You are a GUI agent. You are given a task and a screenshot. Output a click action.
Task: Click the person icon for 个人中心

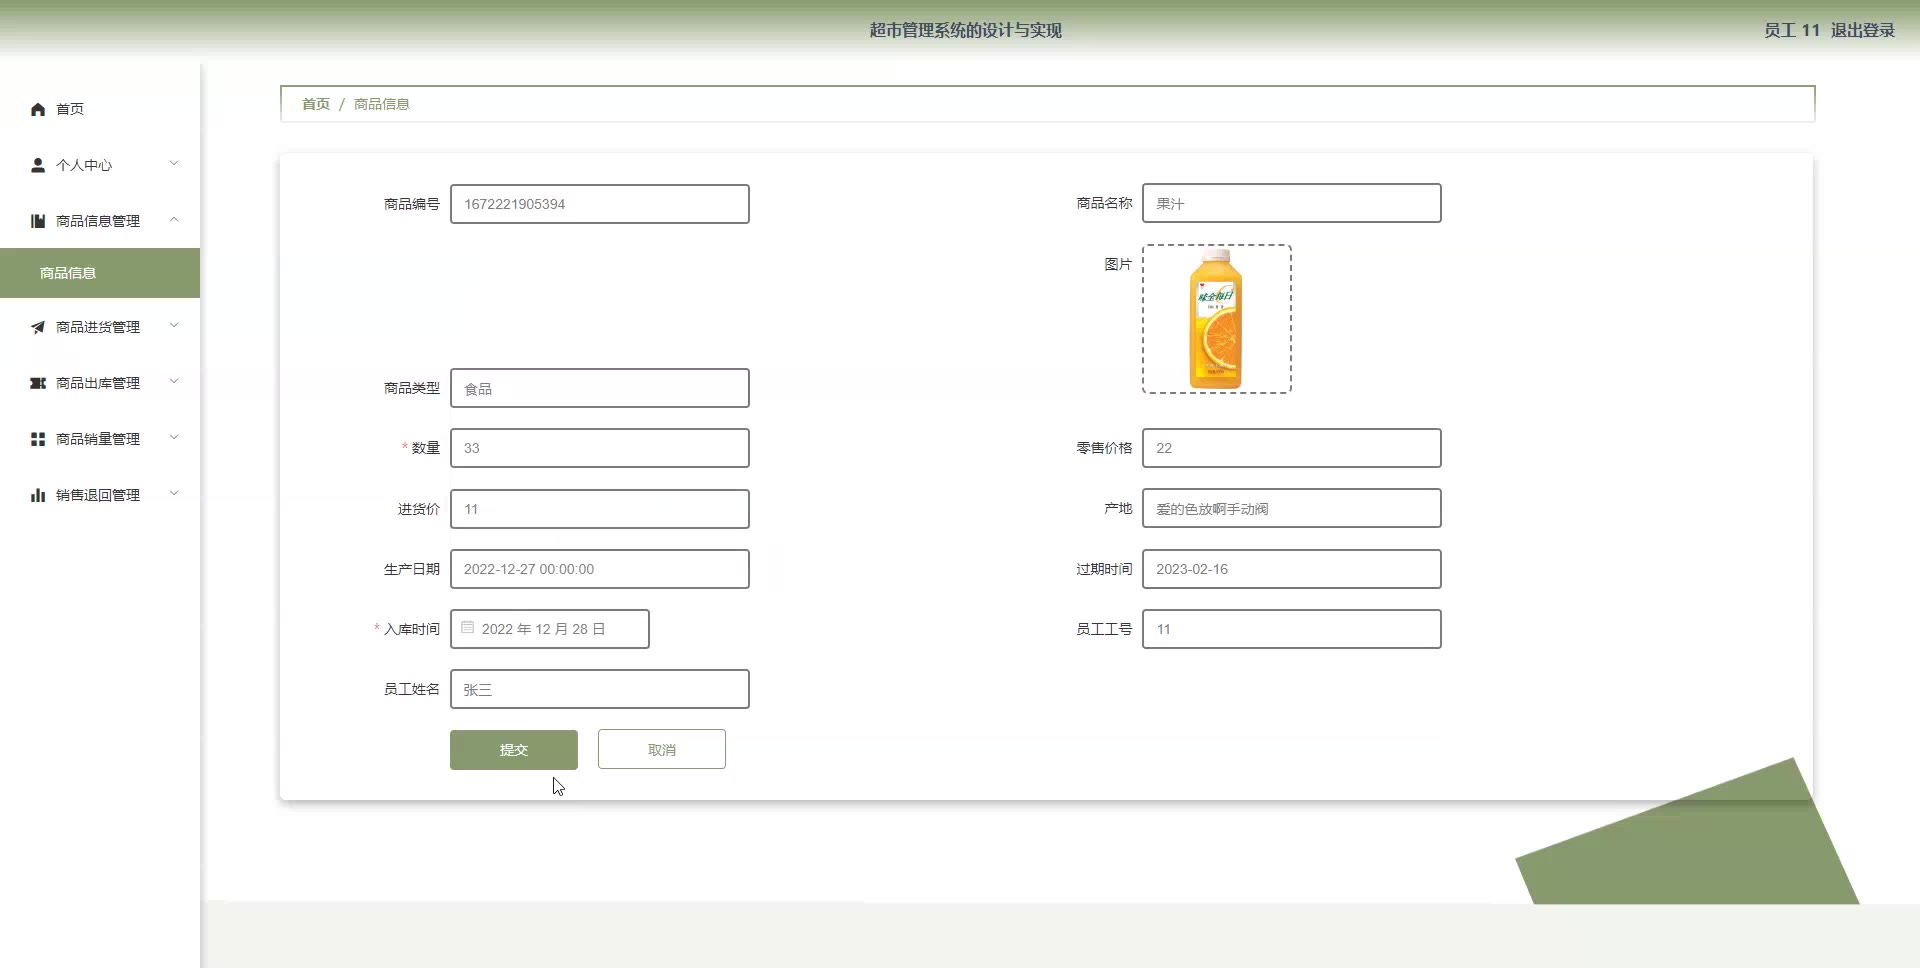click(38, 165)
